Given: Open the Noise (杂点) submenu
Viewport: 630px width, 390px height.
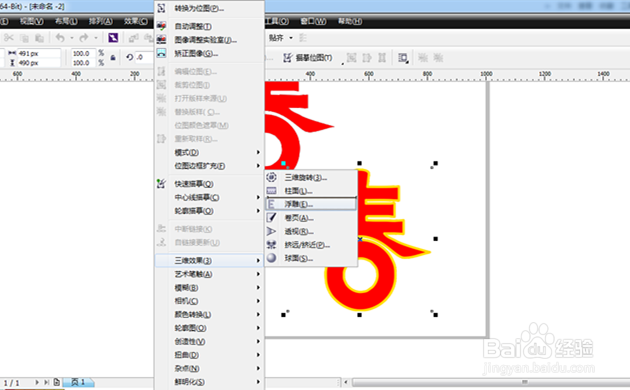Looking at the screenshot, I should 209,368.
